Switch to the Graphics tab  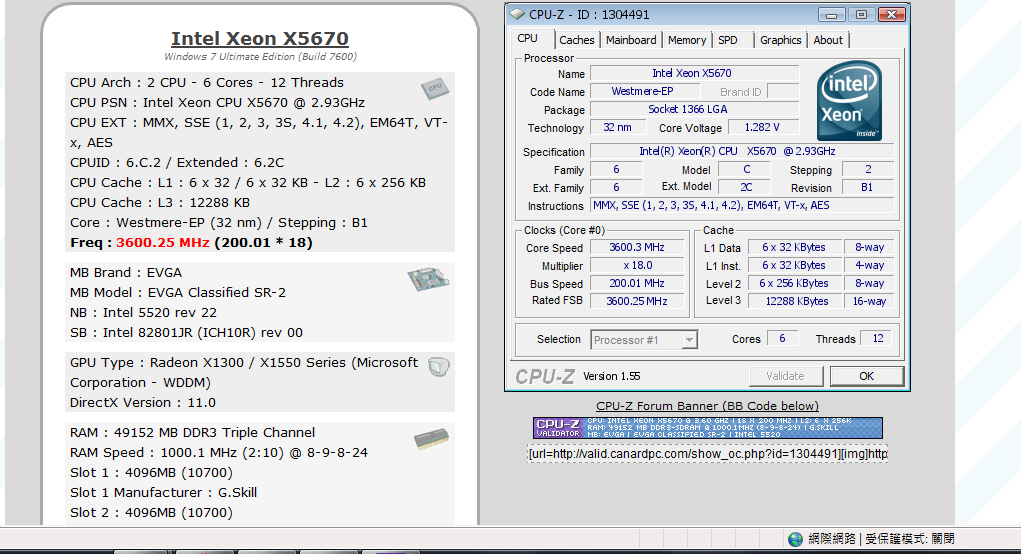pos(780,40)
